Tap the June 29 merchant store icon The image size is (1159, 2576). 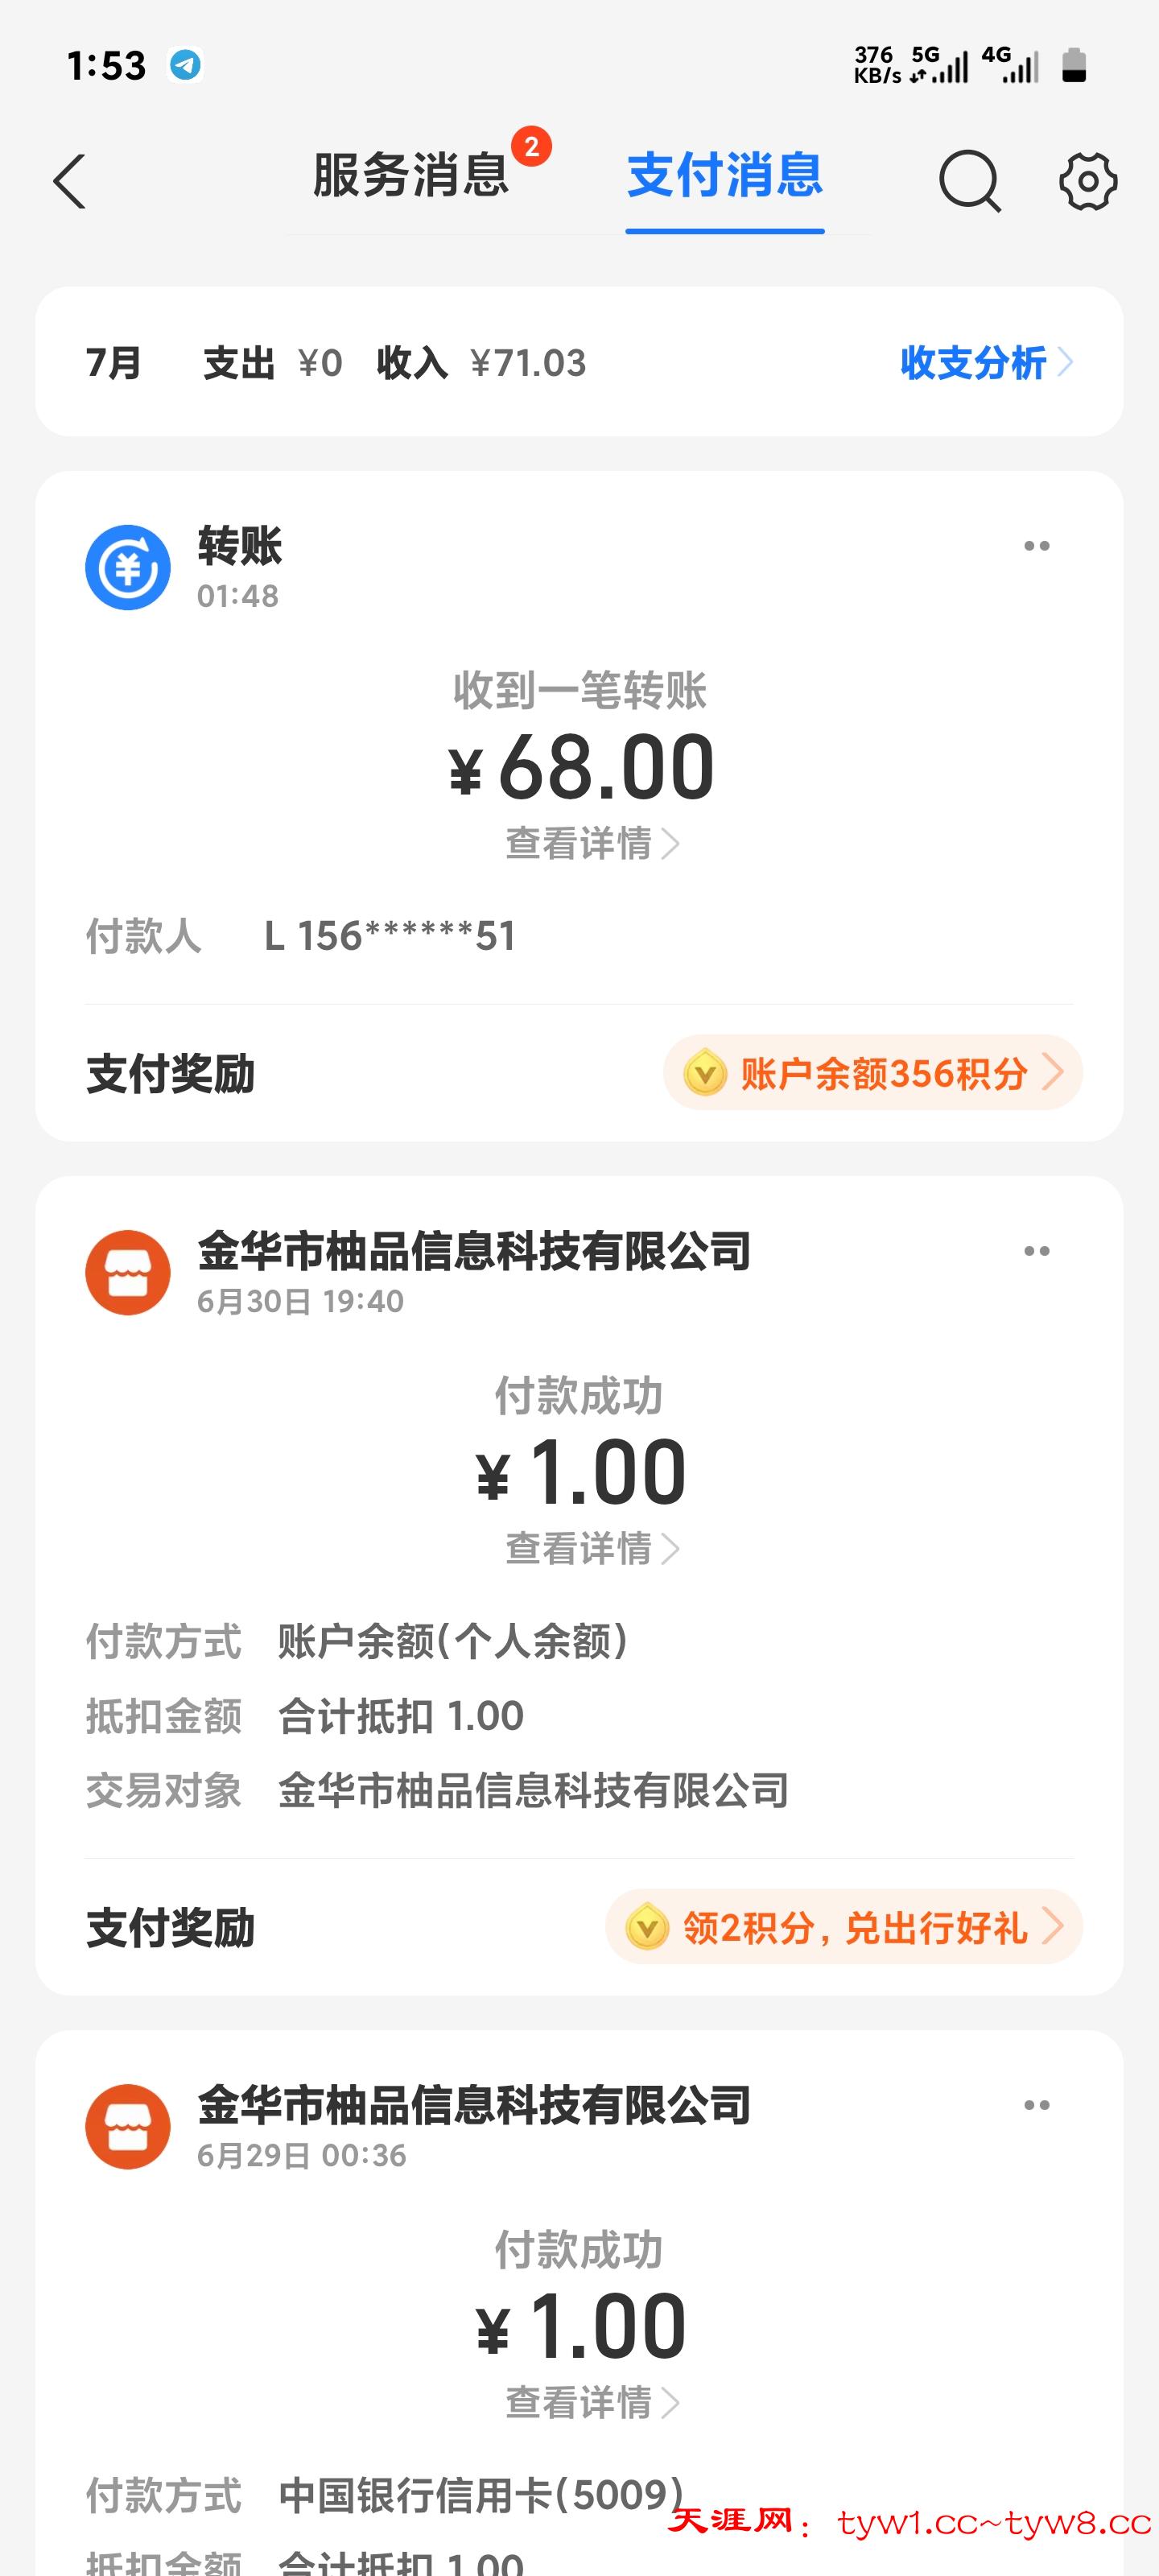128,2126
